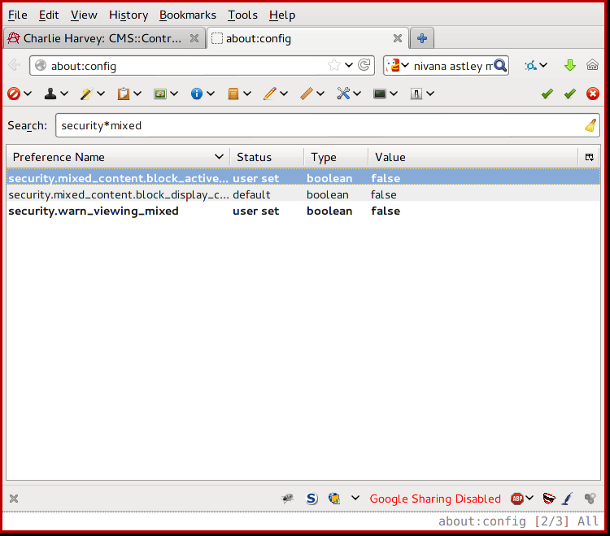Image resolution: width=610 pixels, height=536 pixels.
Task: Expand the URL bar history dropdown
Action: click(349, 65)
